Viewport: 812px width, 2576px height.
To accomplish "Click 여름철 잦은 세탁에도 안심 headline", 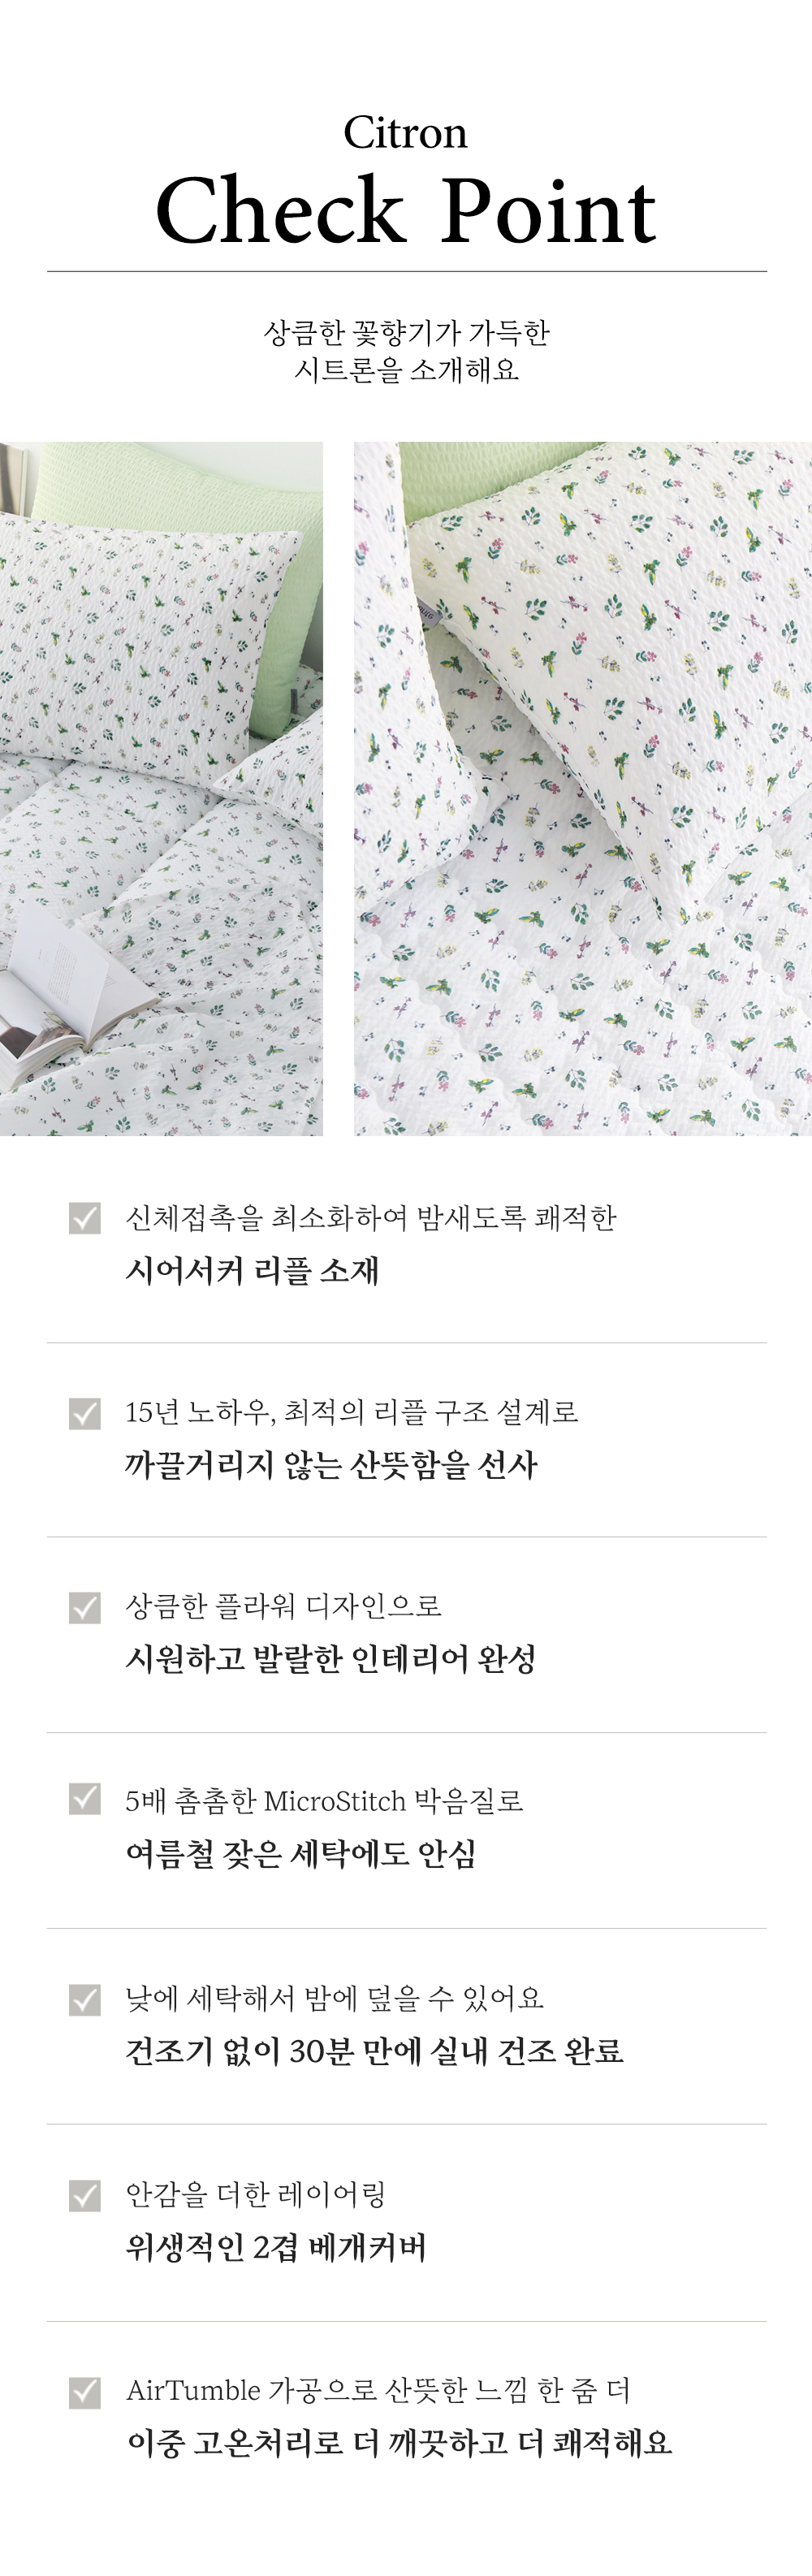I will coord(300,1854).
